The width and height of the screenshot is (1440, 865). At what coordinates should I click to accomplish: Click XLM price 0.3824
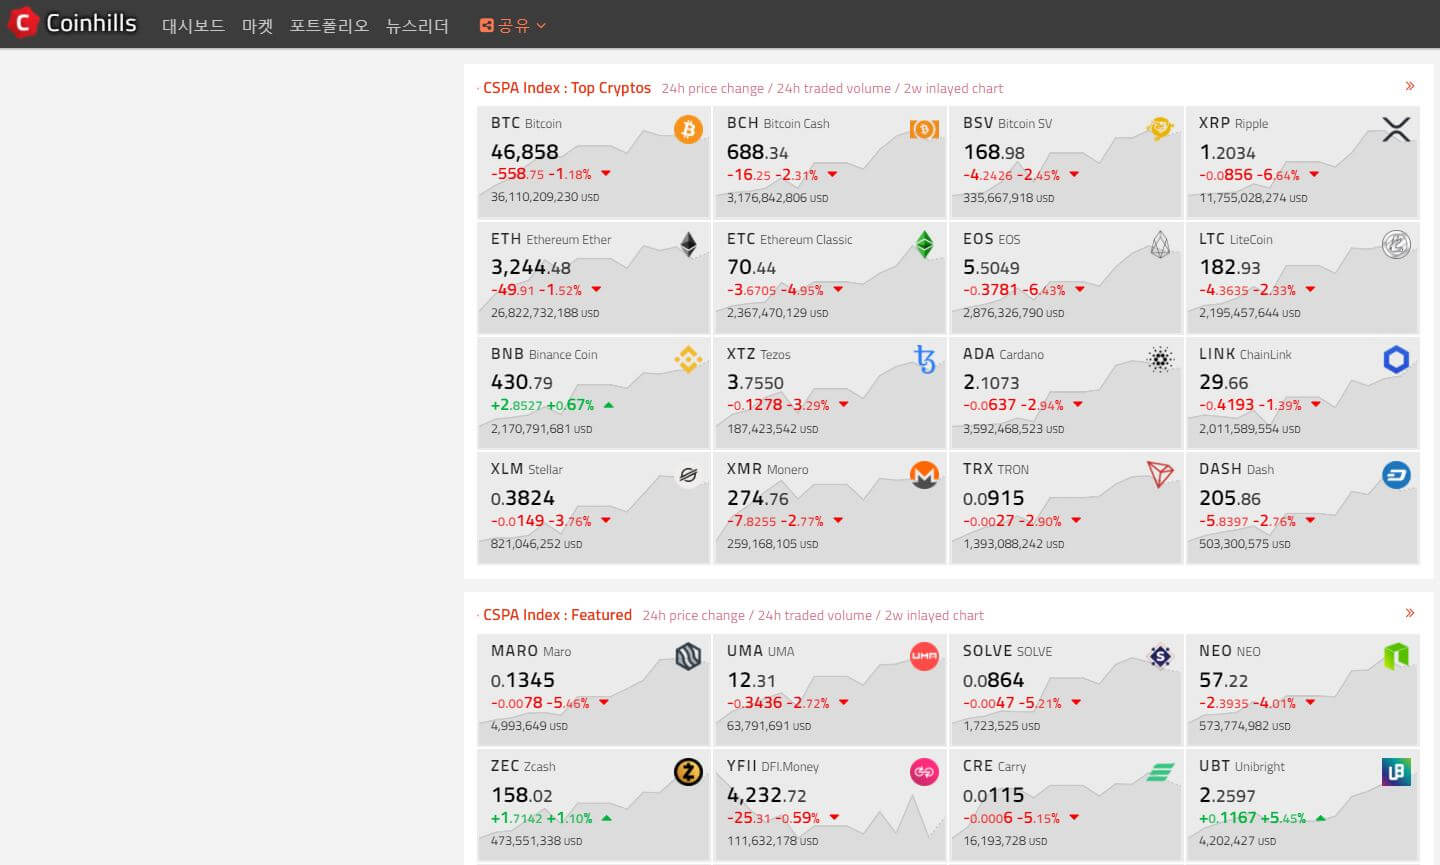(522, 498)
